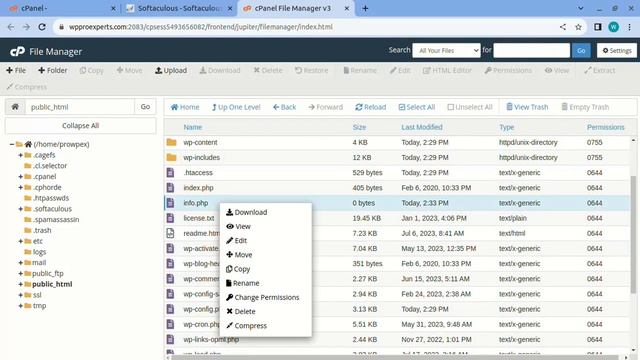This screenshot has height=360, width=640.
Task: Click the Compress toolbar button
Action: click(x=27, y=87)
